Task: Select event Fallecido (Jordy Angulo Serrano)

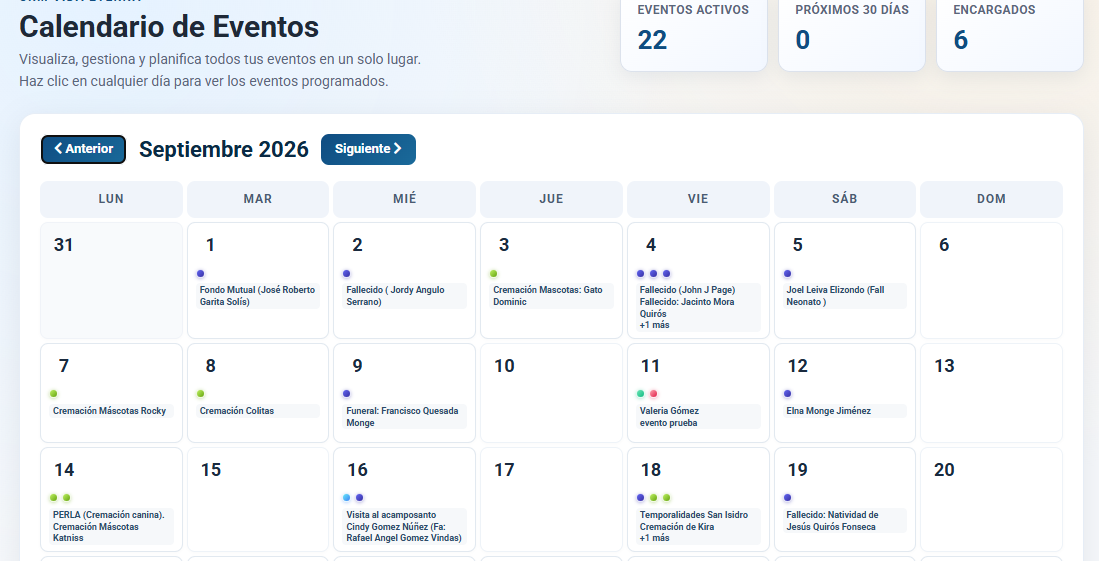Action: 395,296
